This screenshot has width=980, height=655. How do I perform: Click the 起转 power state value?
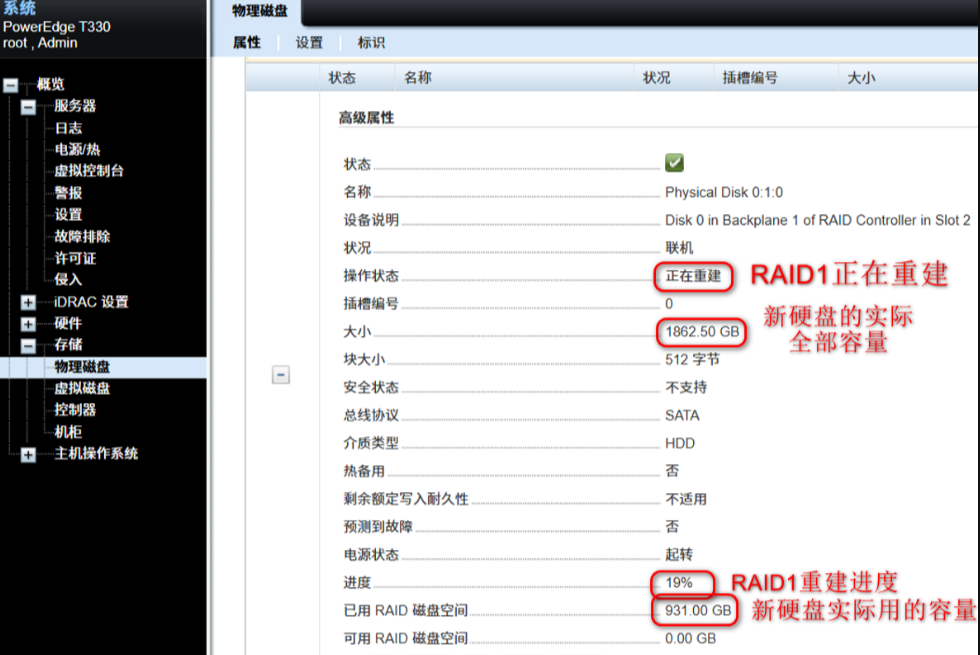pos(679,555)
